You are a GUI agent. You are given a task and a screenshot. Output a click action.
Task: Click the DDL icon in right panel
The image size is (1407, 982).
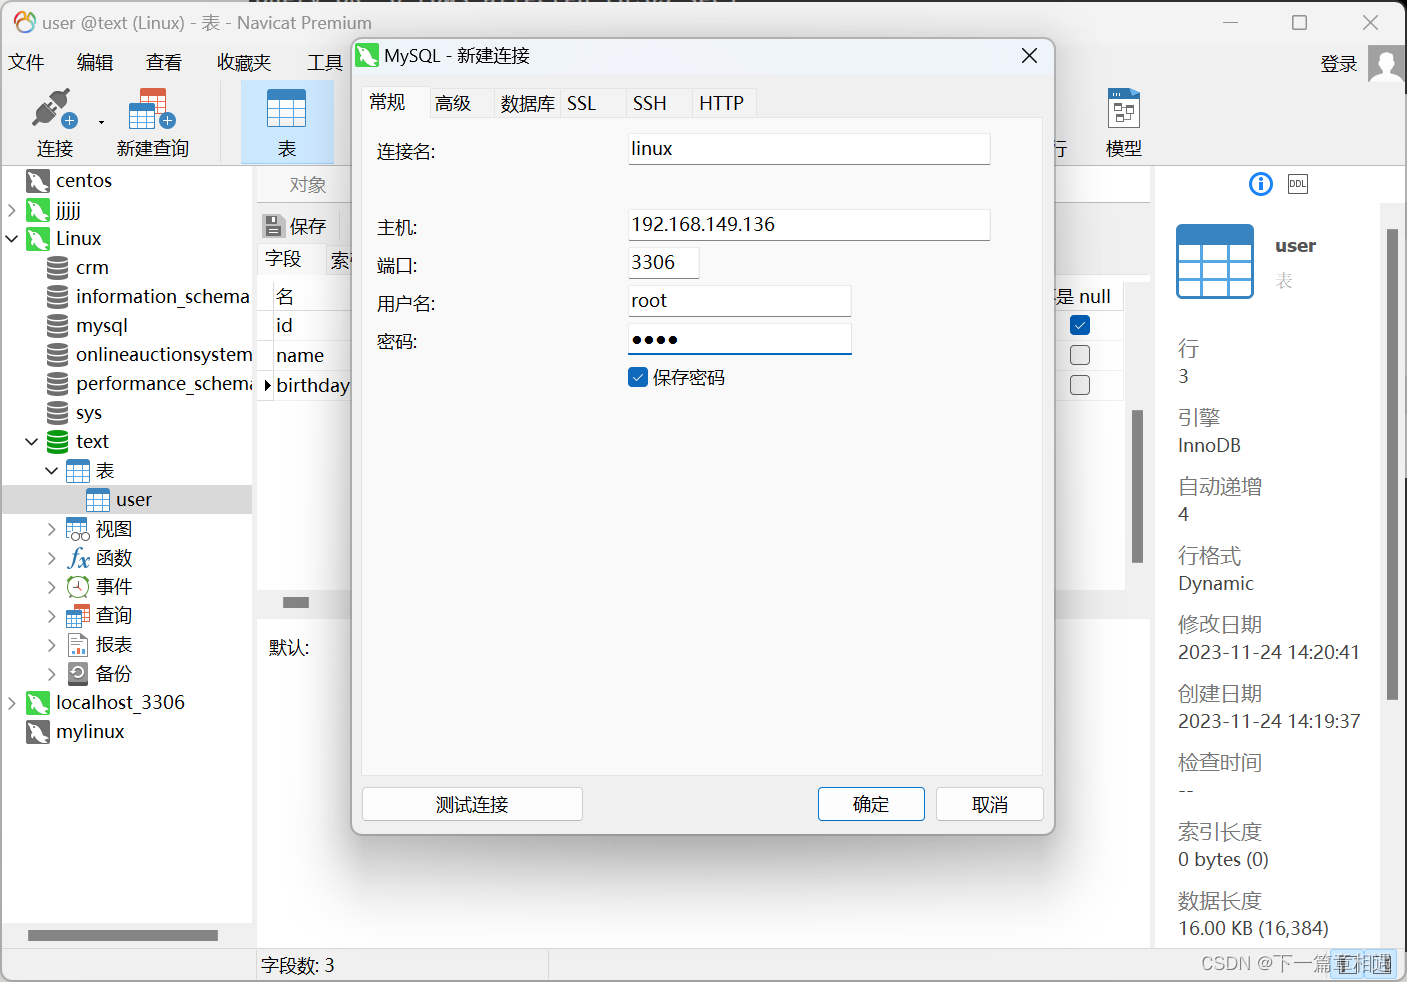(x=1298, y=184)
